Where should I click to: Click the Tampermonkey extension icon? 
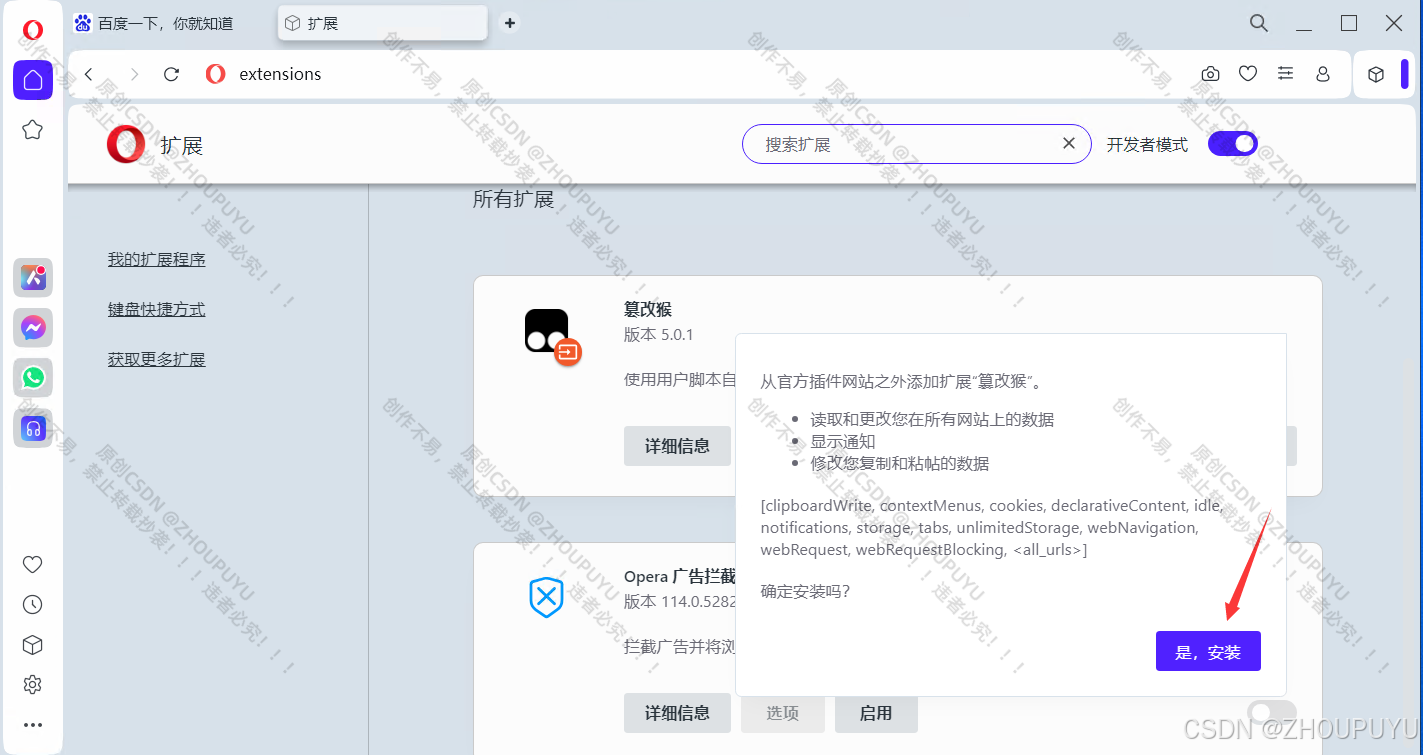(x=551, y=336)
